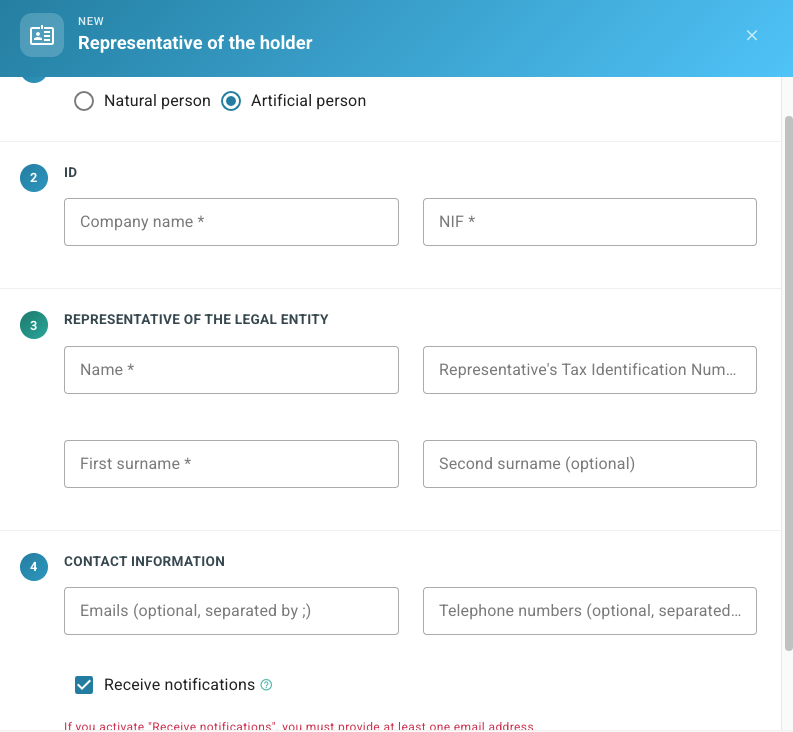The height and width of the screenshot is (732, 793).
Task: Click the Artificial person label text
Action: click(x=309, y=101)
